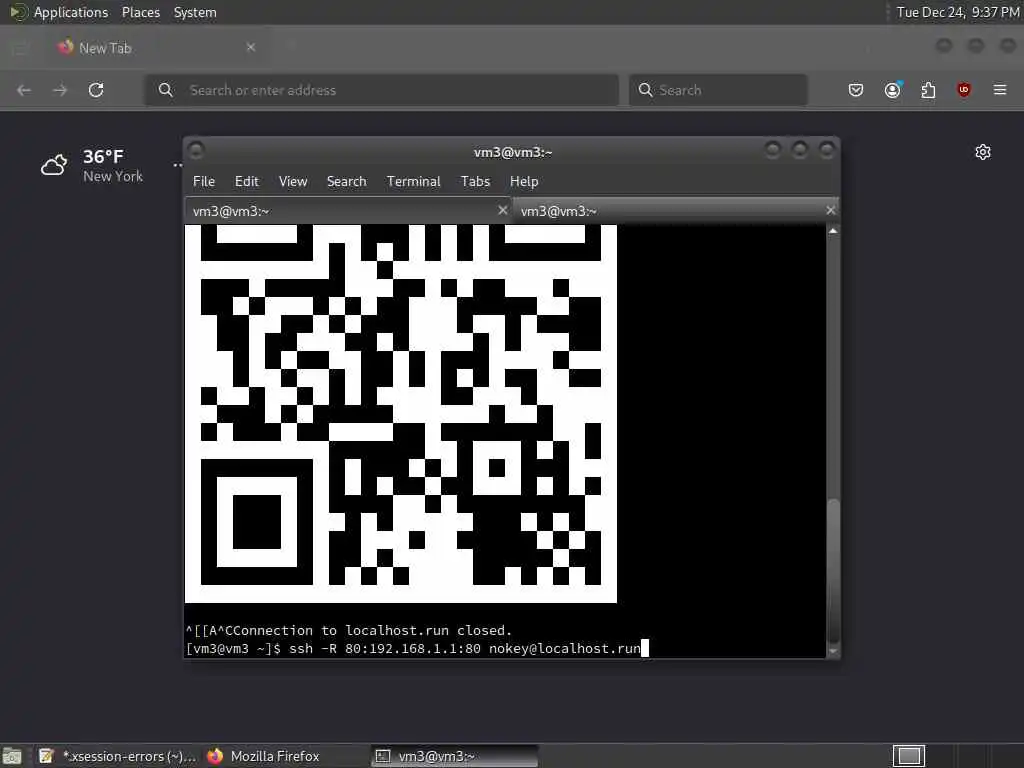Open the terminal Search menu

(x=346, y=182)
